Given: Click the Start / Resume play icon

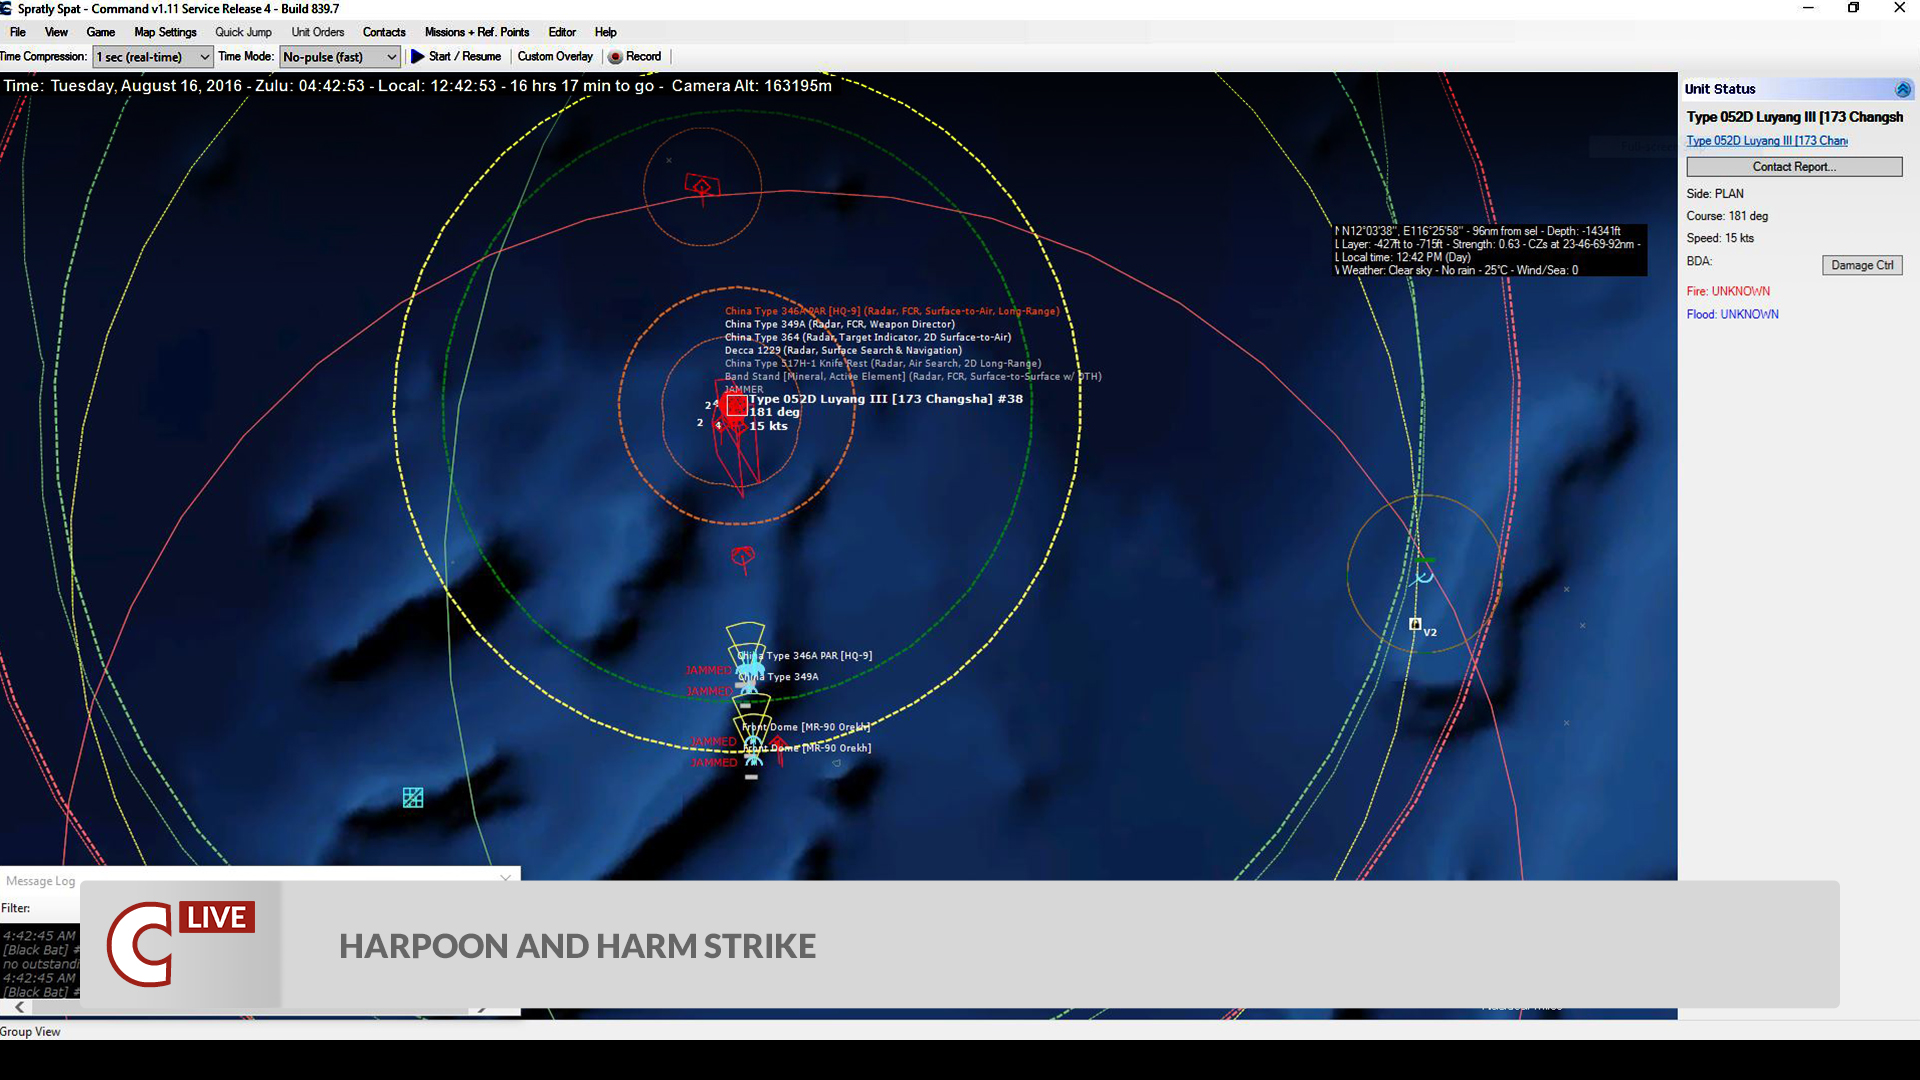Looking at the screenshot, I should click(x=418, y=57).
